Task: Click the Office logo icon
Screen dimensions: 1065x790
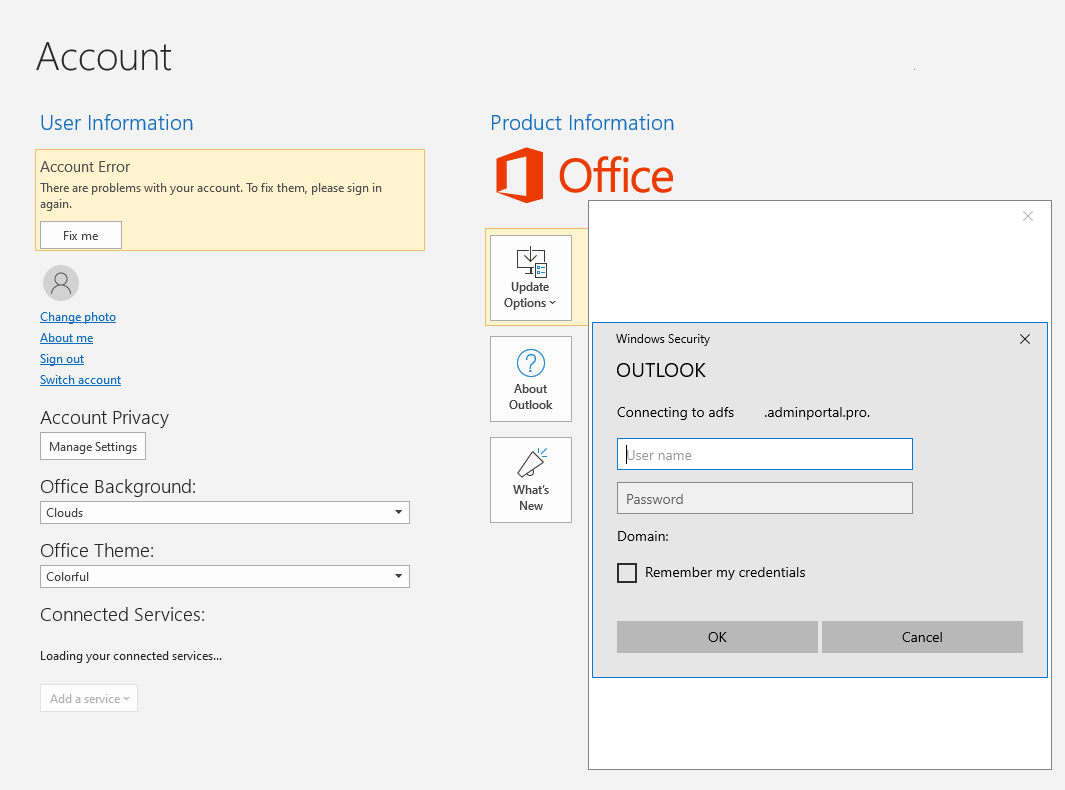Action: [520, 175]
